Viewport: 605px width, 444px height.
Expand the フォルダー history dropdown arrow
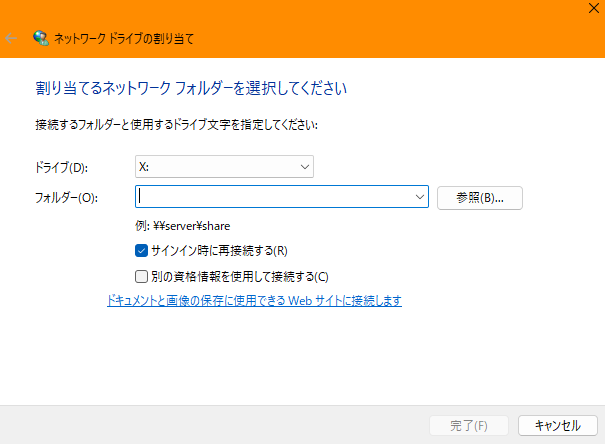pyautogui.click(x=419, y=197)
